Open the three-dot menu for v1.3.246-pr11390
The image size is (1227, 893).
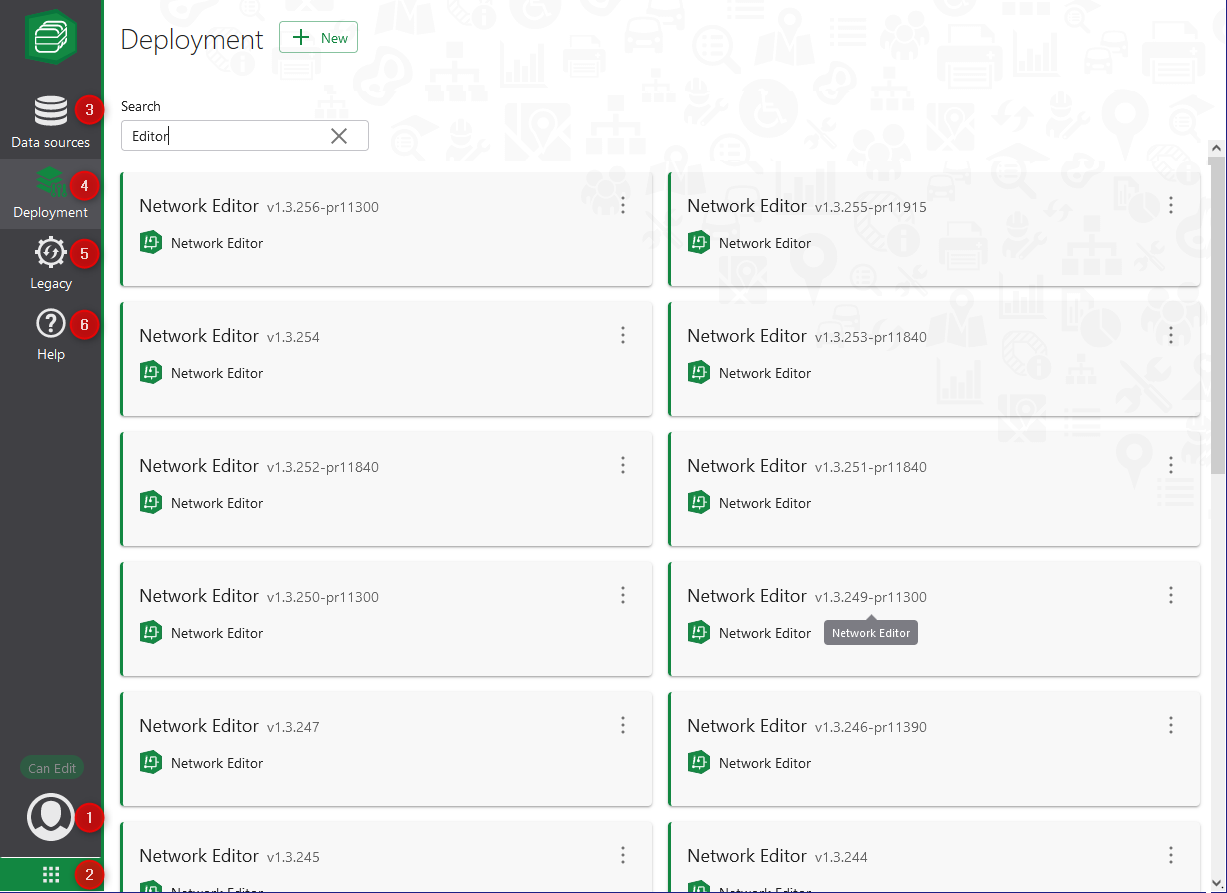(1171, 725)
